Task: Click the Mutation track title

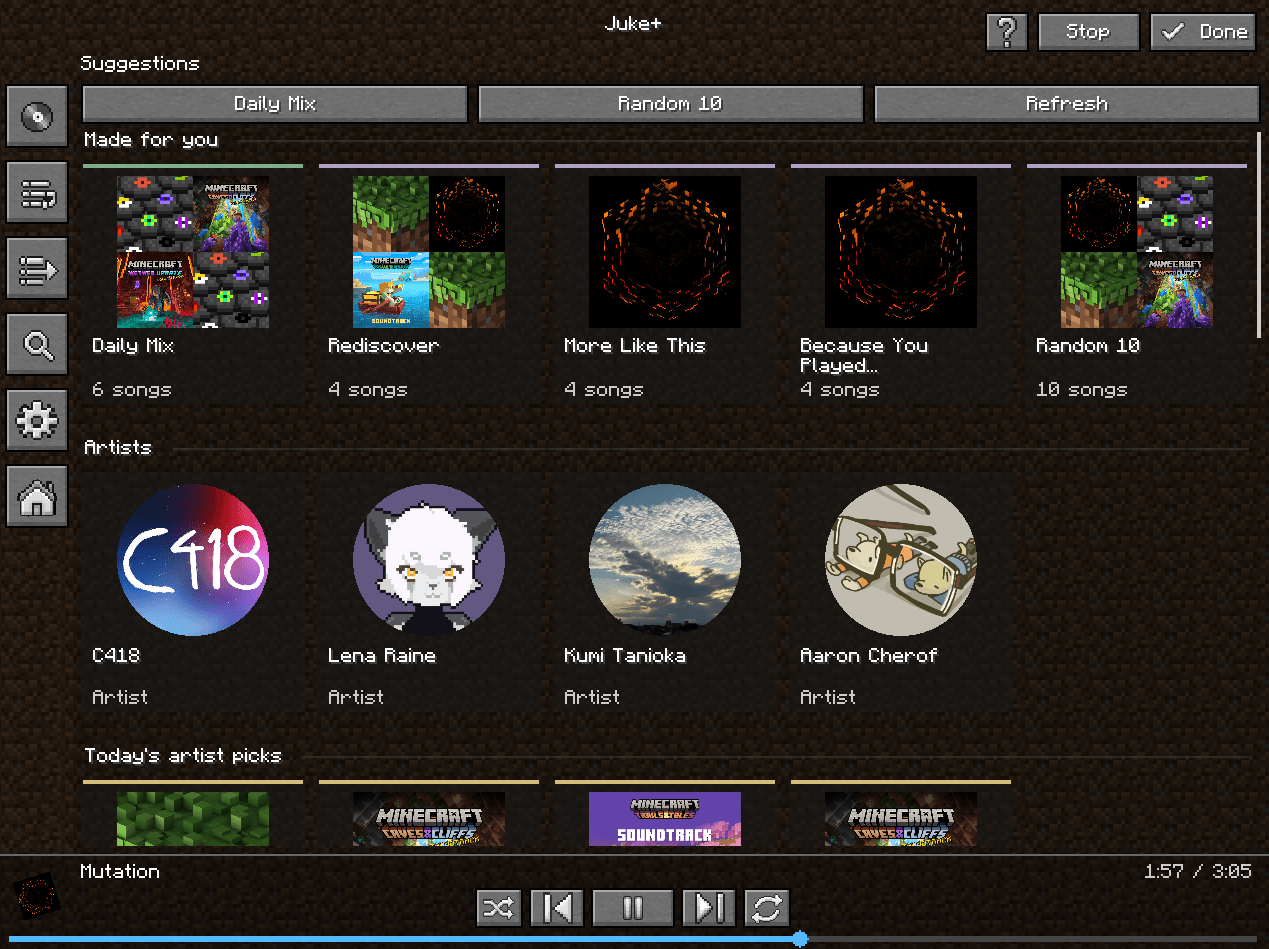Action: tap(120, 872)
